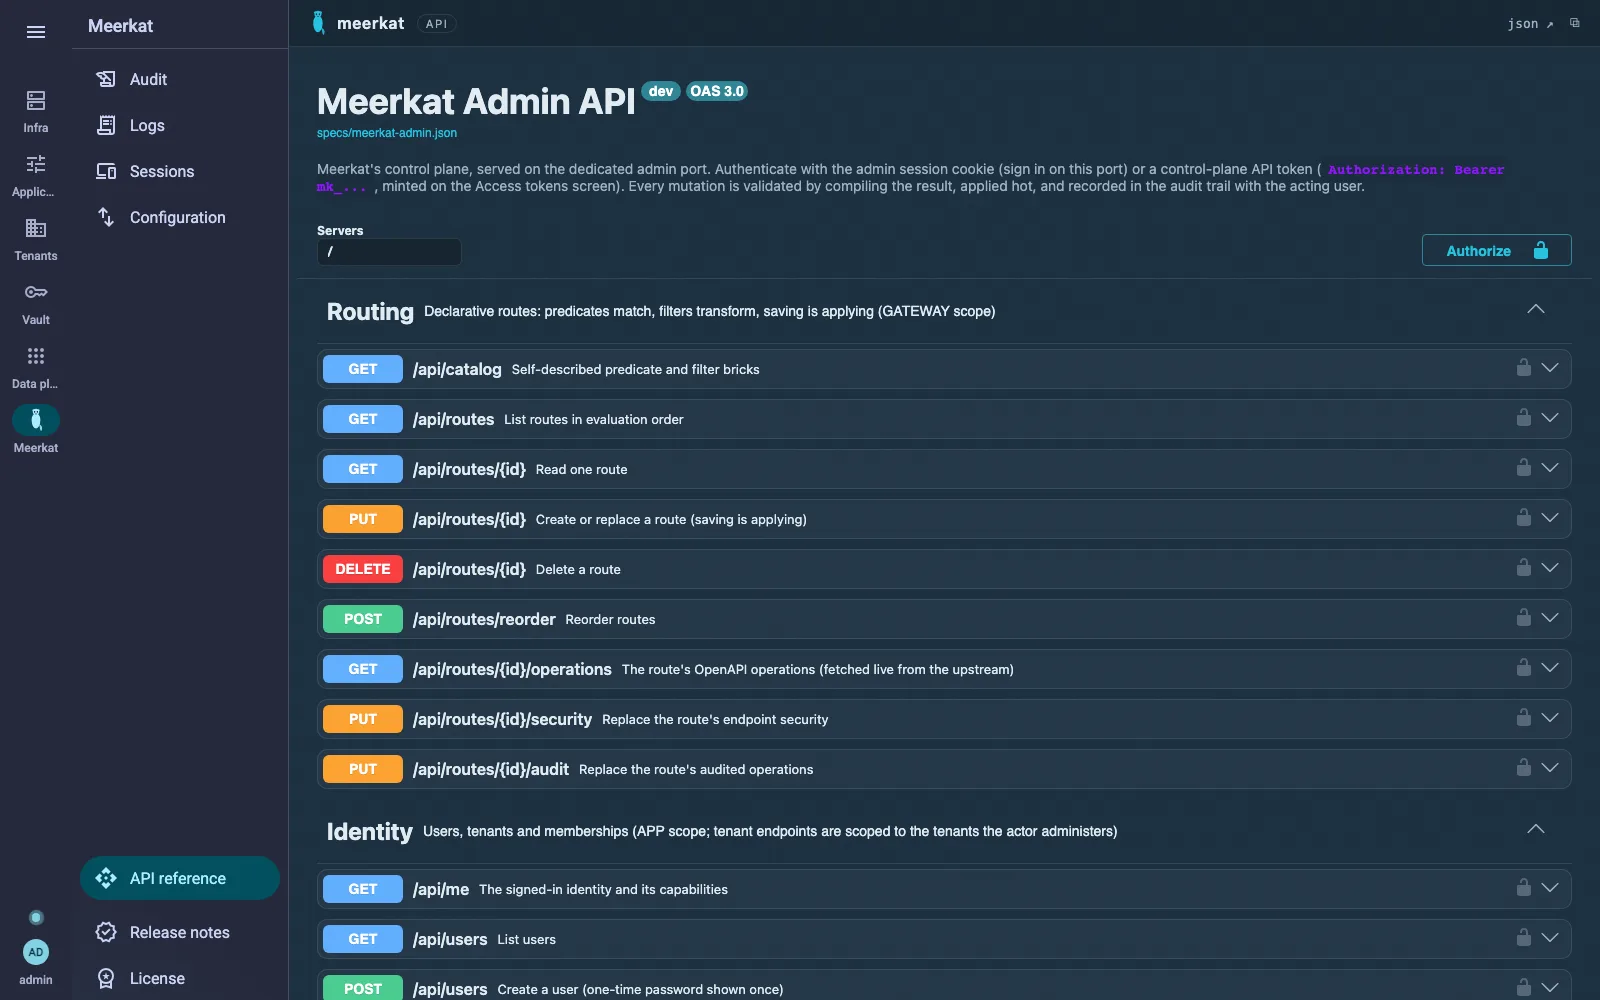This screenshot has width=1600, height=1000.
Task: Click the POST badge for /api/routes/reorder
Action: click(363, 619)
